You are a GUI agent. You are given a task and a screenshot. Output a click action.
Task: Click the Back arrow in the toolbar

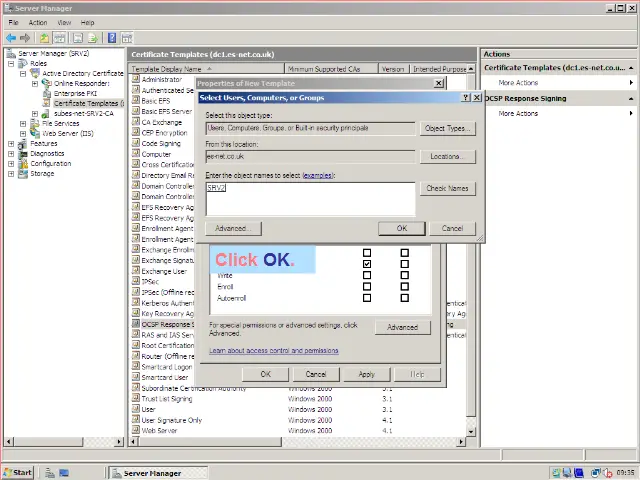click(12, 38)
